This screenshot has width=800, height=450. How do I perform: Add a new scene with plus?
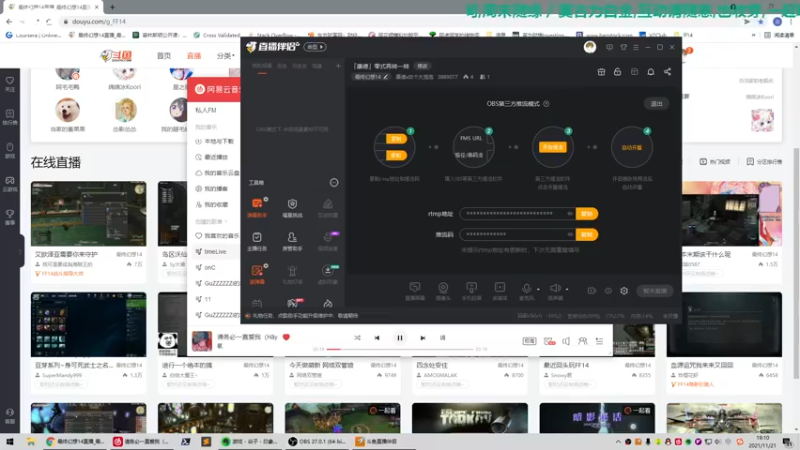[x=338, y=66]
